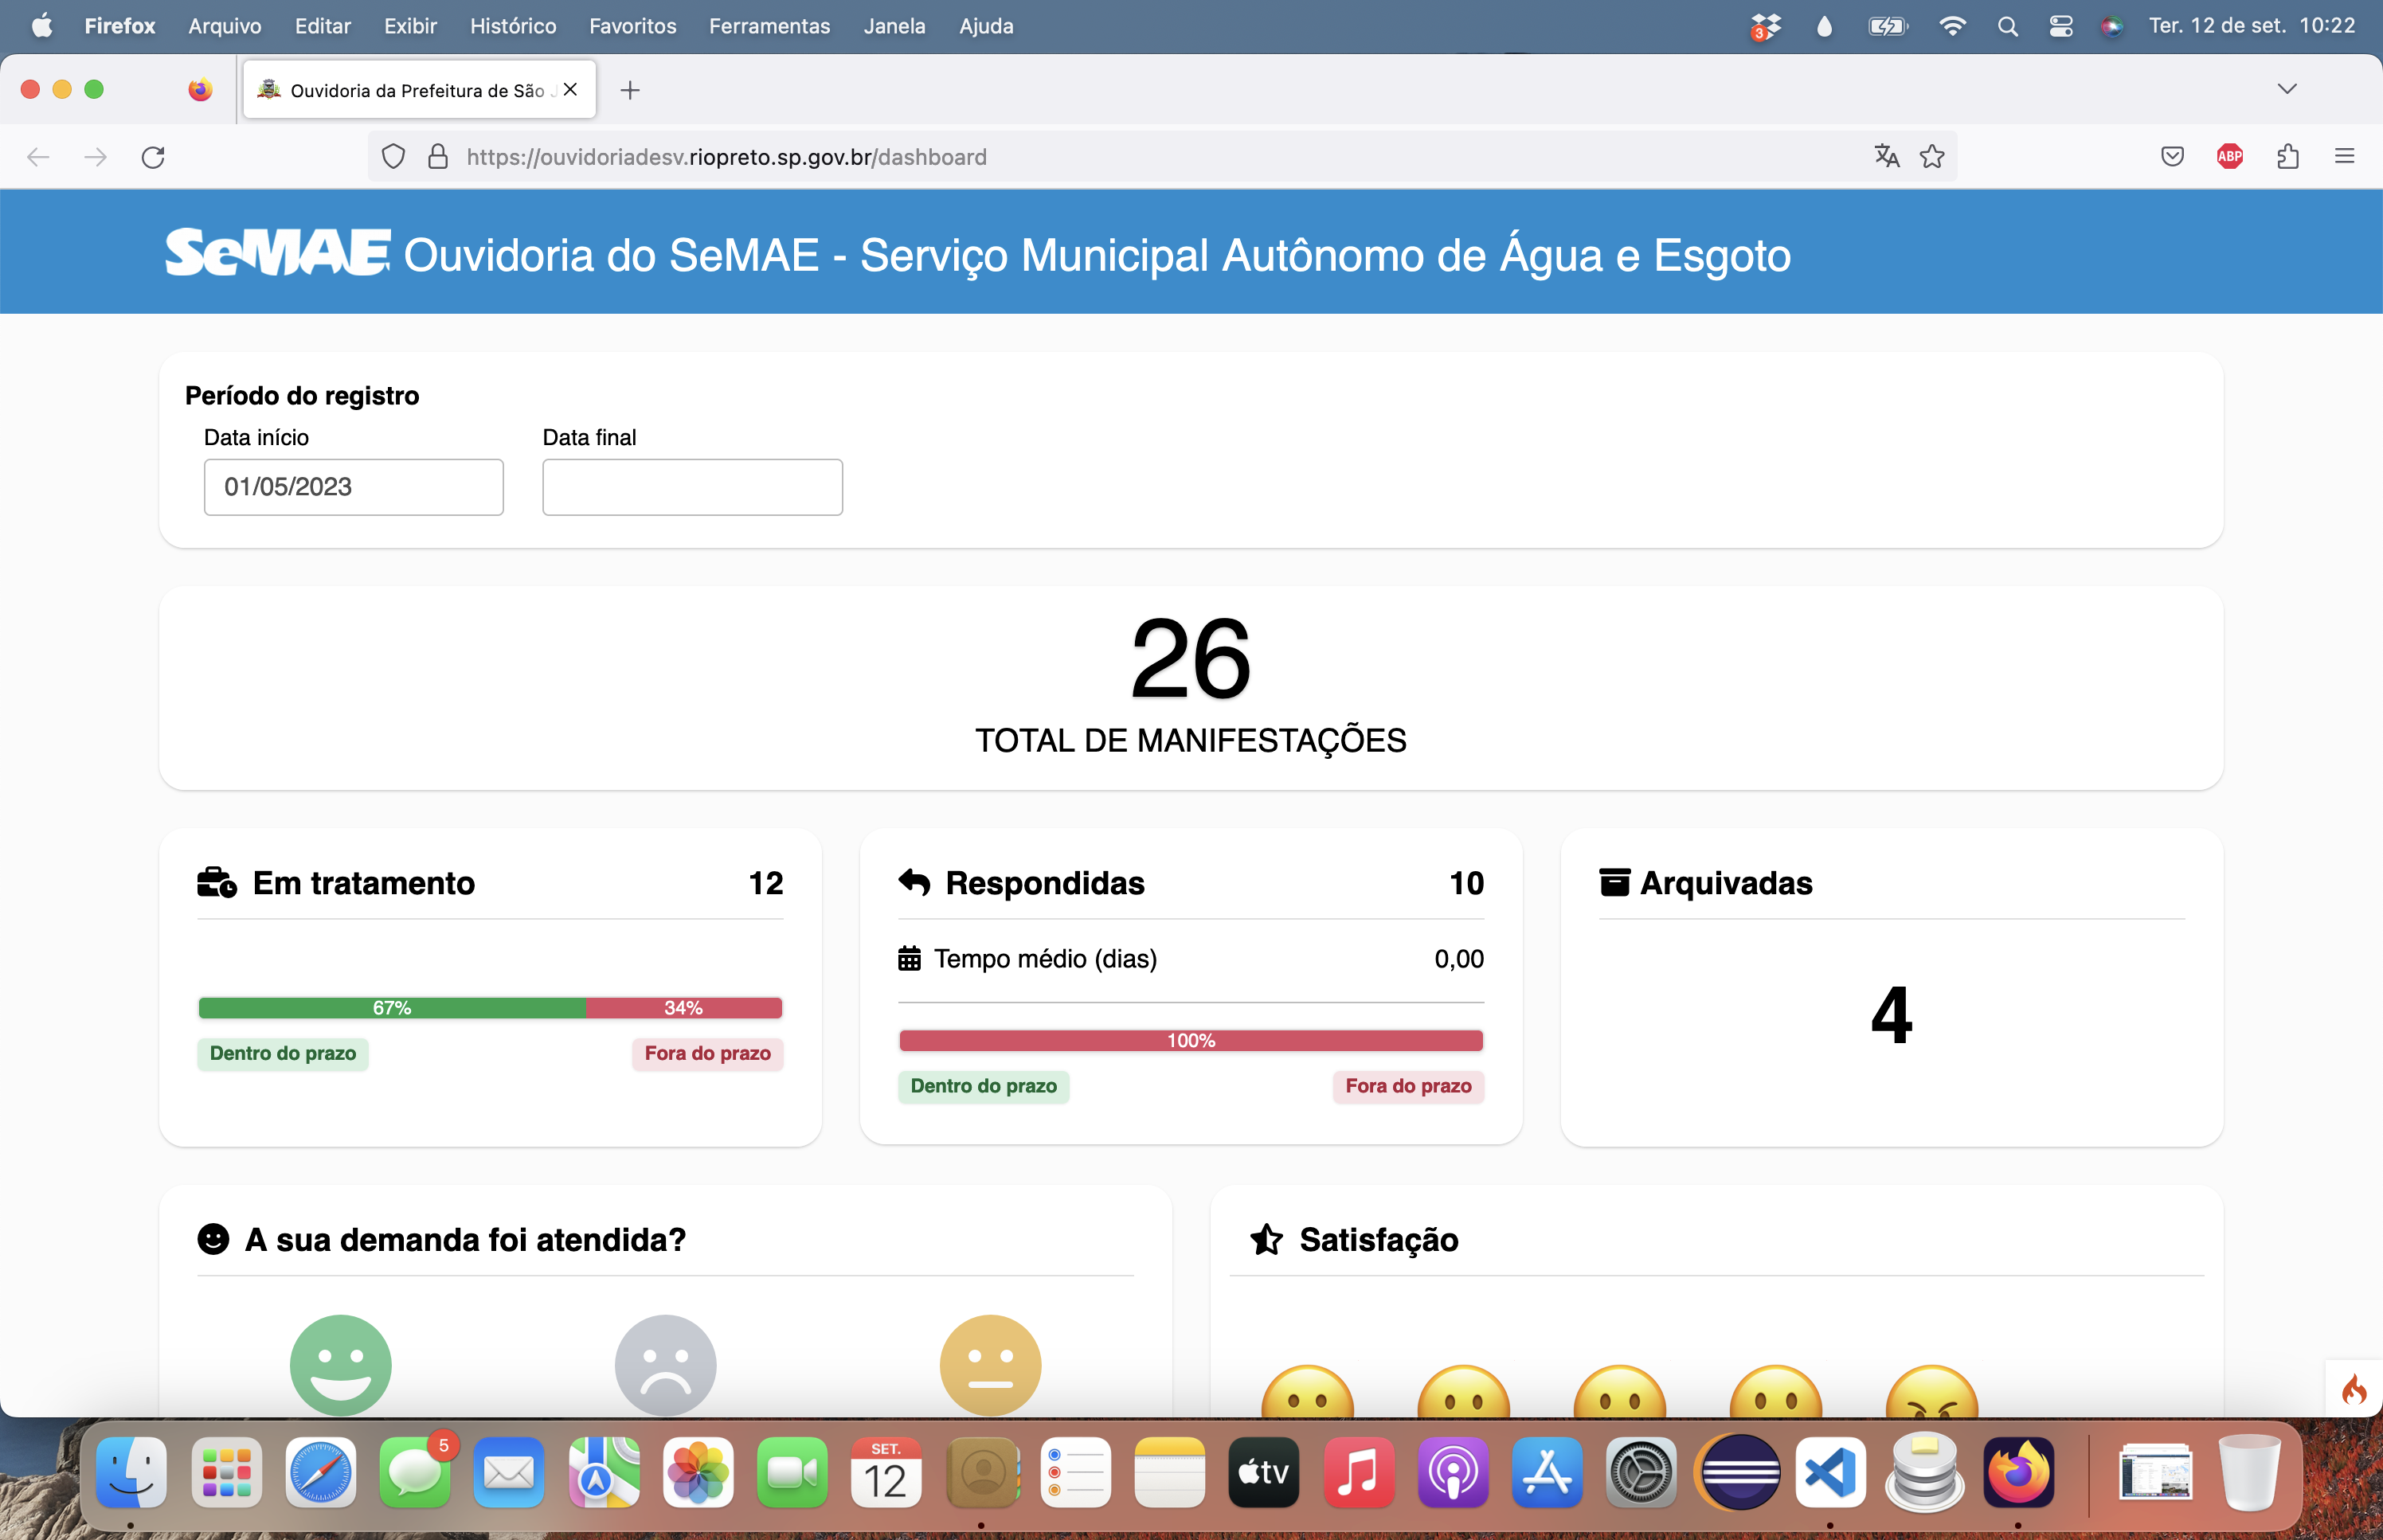Click the Fora do prazo badge under Respondidas
The width and height of the screenshot is (2383, 1540).
tap(1407, 1086)
